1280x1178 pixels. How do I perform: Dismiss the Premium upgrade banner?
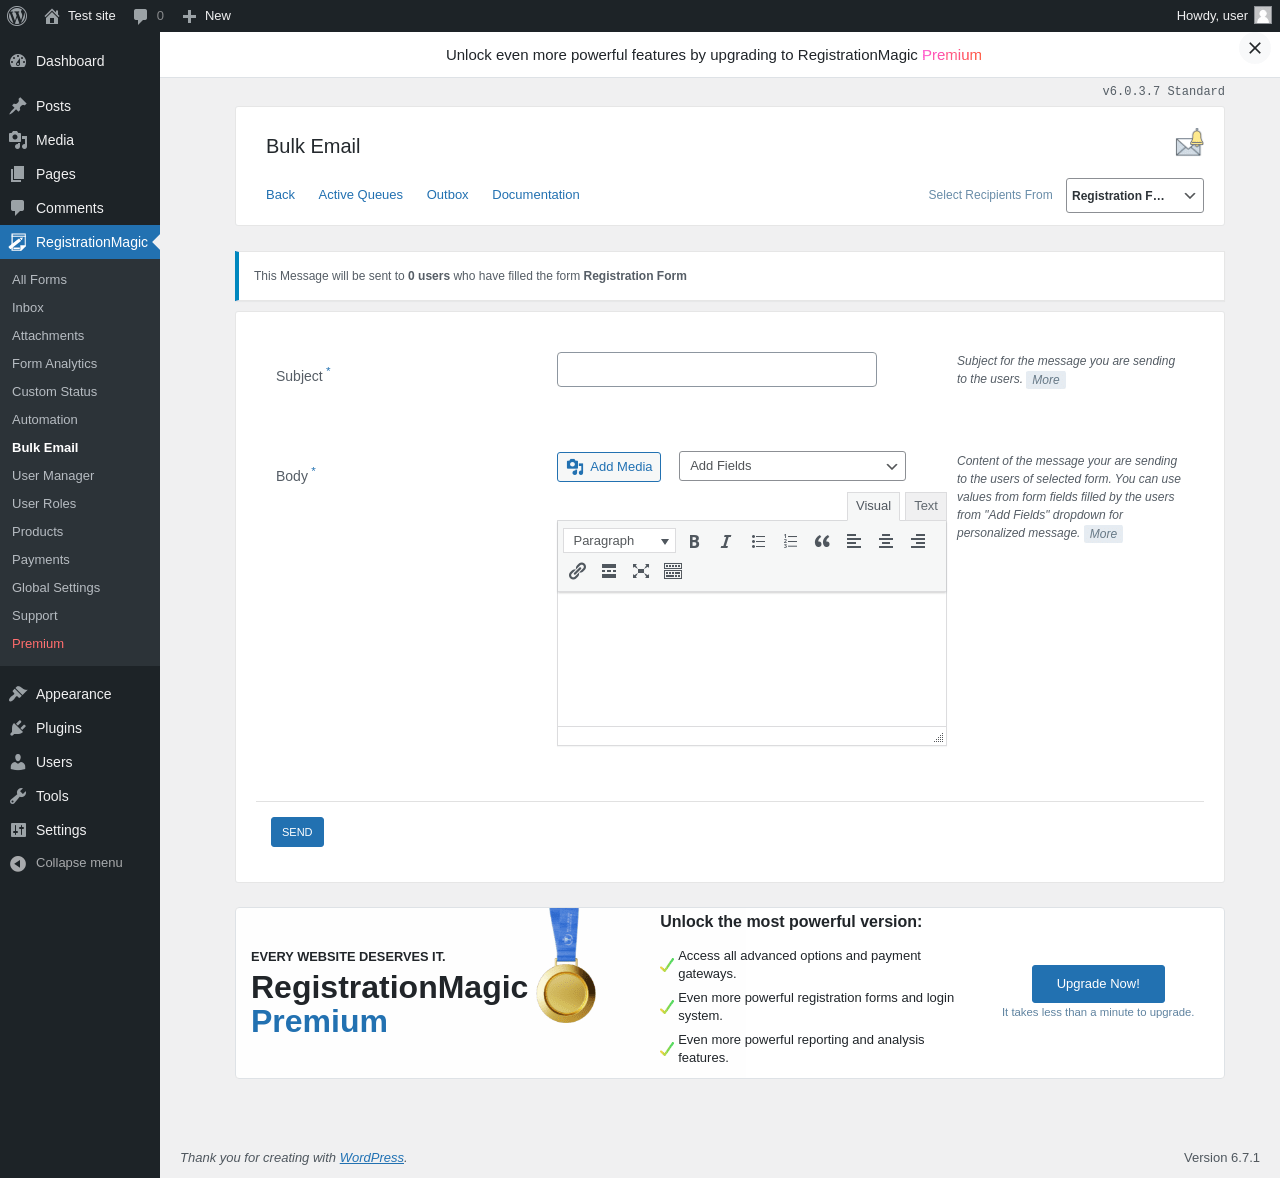click(x=1255, y=48)
